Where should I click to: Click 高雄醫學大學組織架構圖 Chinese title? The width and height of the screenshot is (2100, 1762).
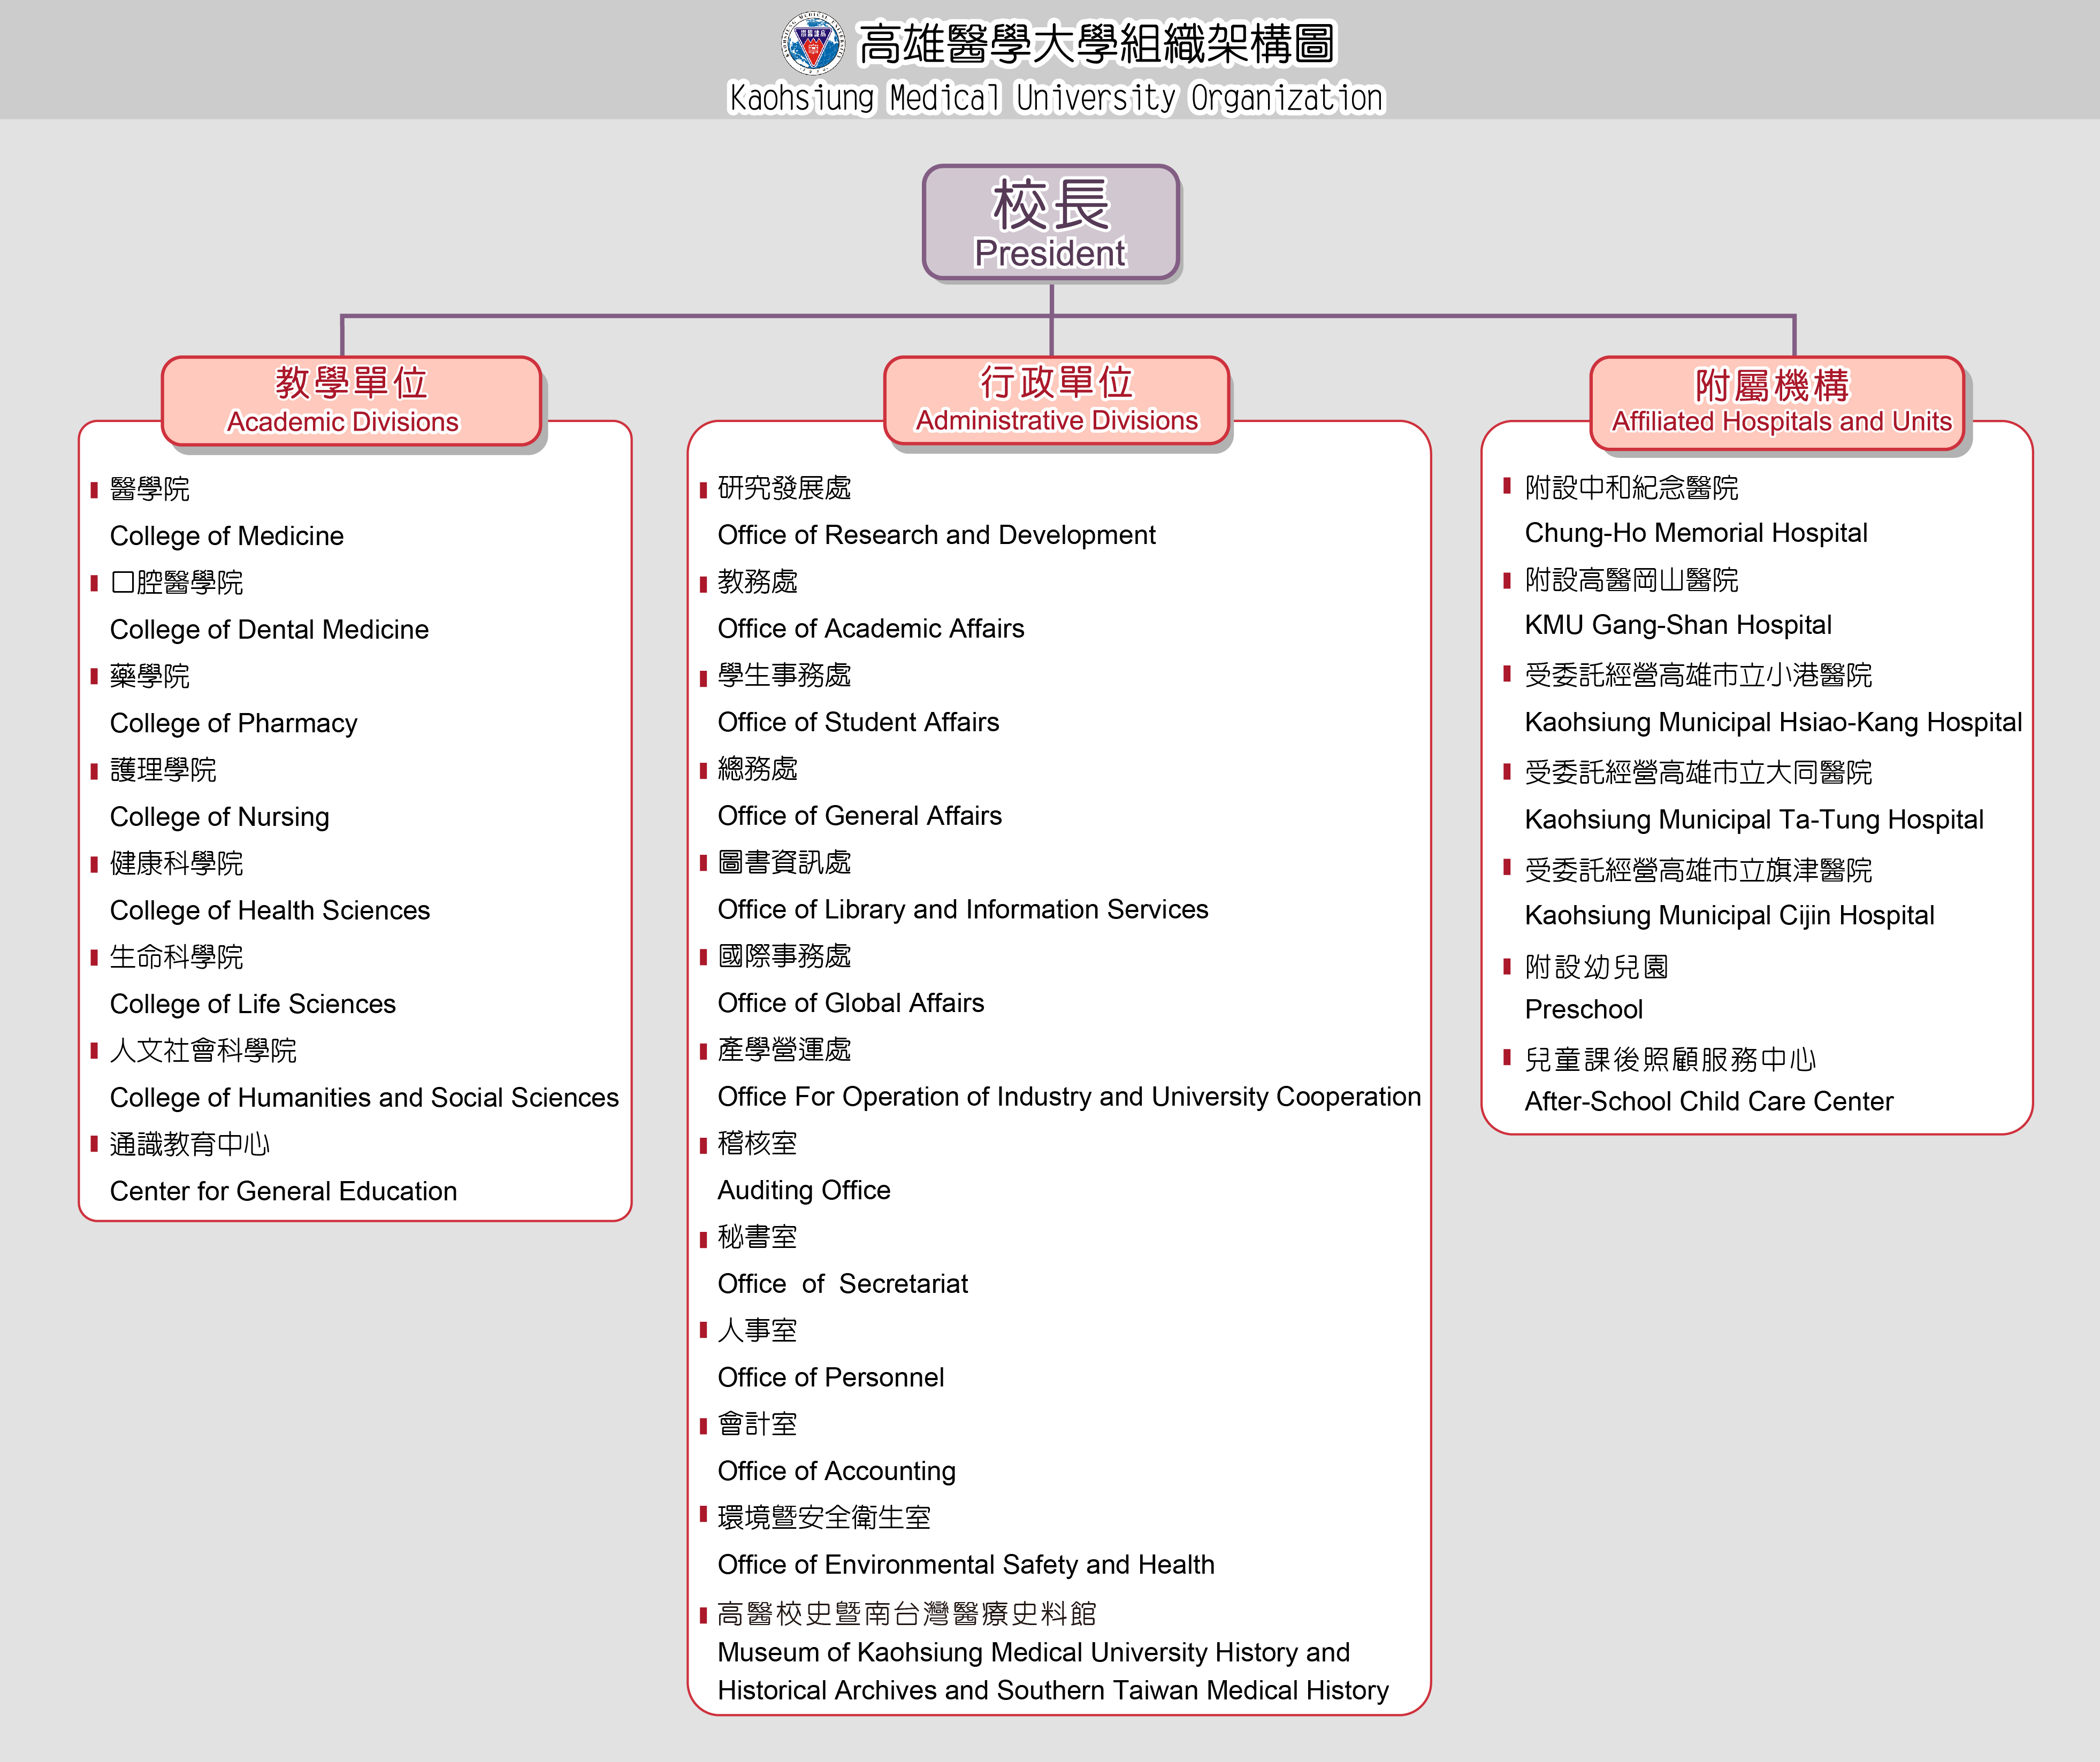[x=1097, y=44]
